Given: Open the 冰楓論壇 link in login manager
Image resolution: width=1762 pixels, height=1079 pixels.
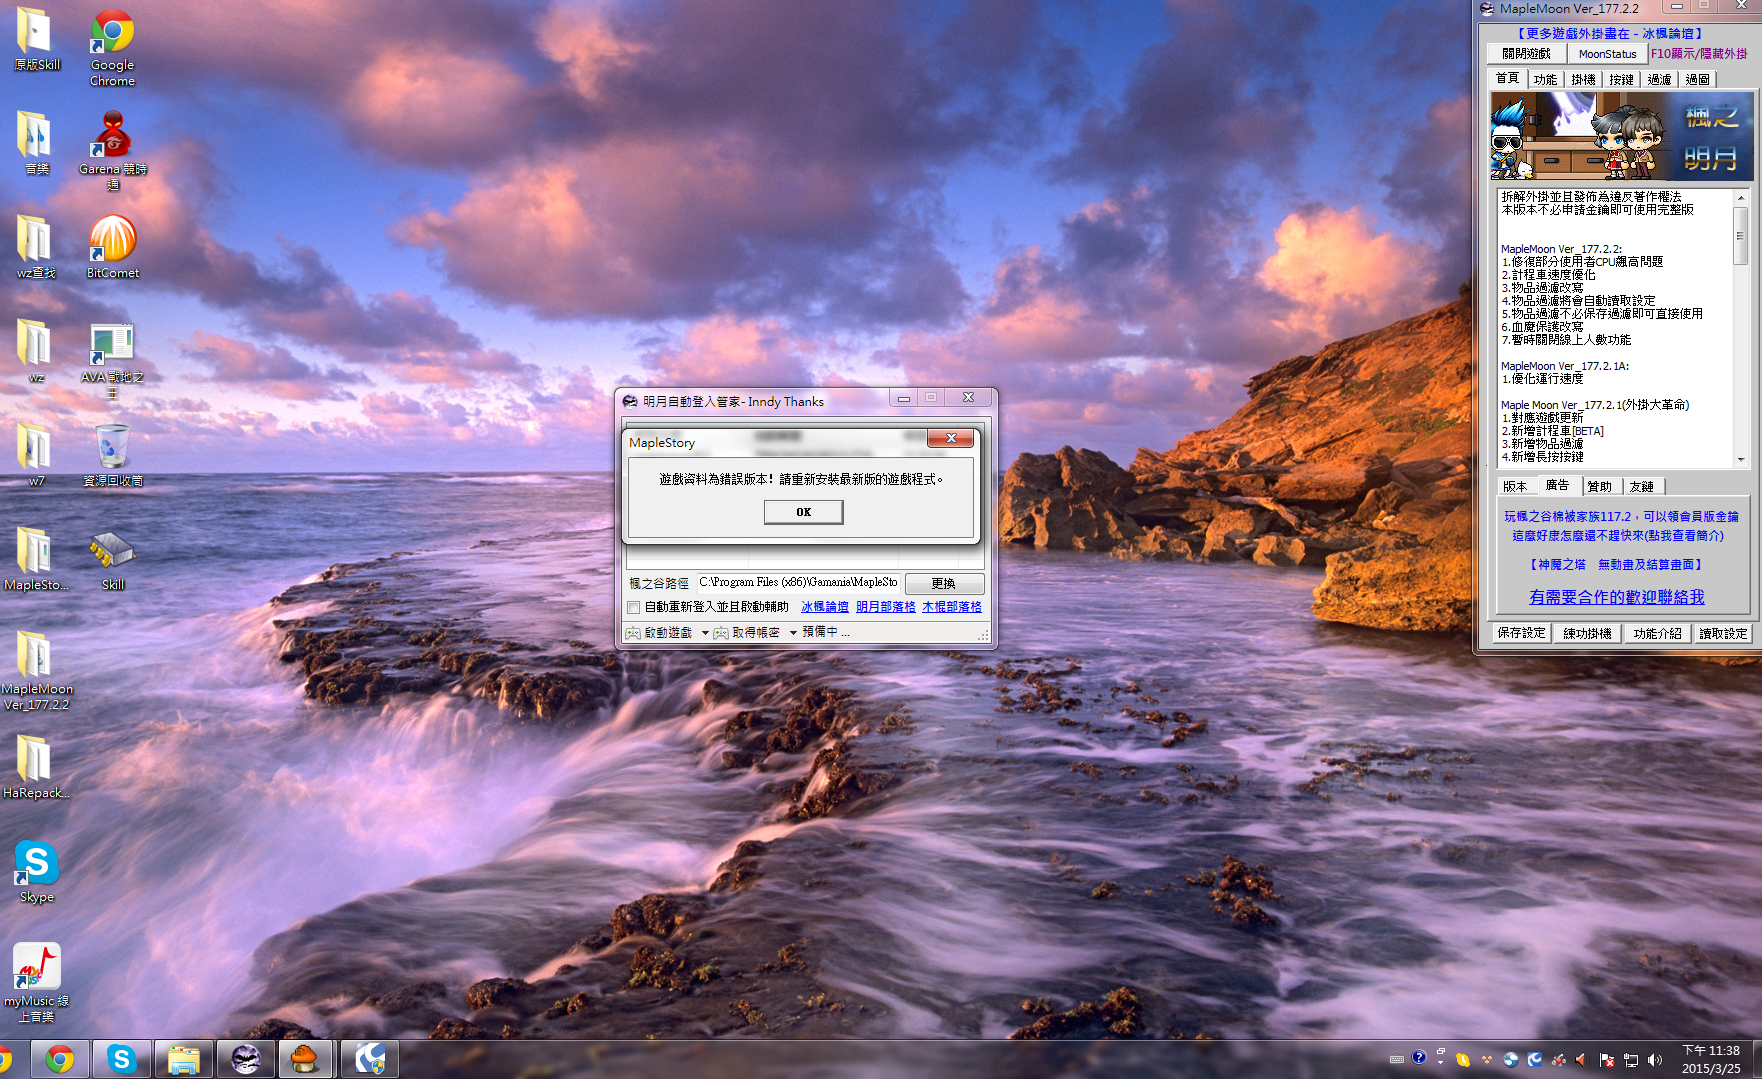Looking at the screenshot, I should pos(825,607).
